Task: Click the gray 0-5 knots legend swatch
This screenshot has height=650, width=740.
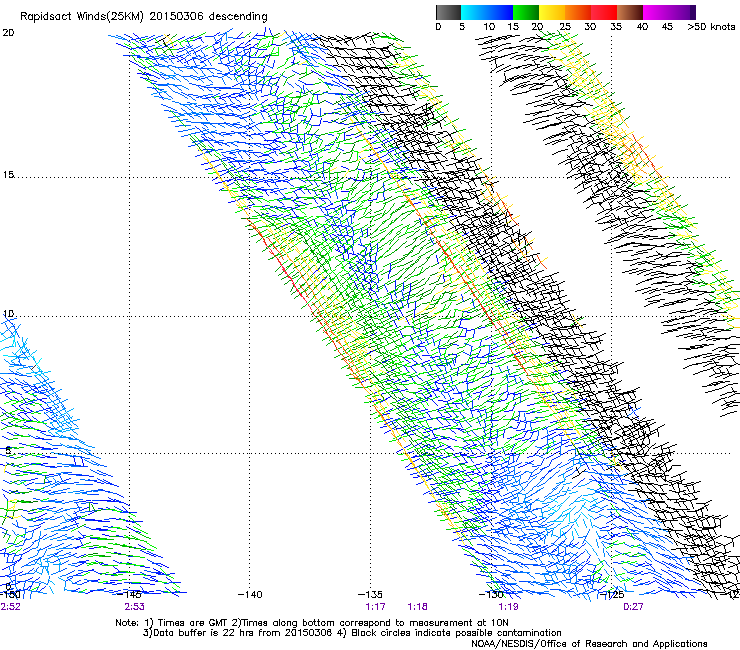Action: tap(448, 12)
